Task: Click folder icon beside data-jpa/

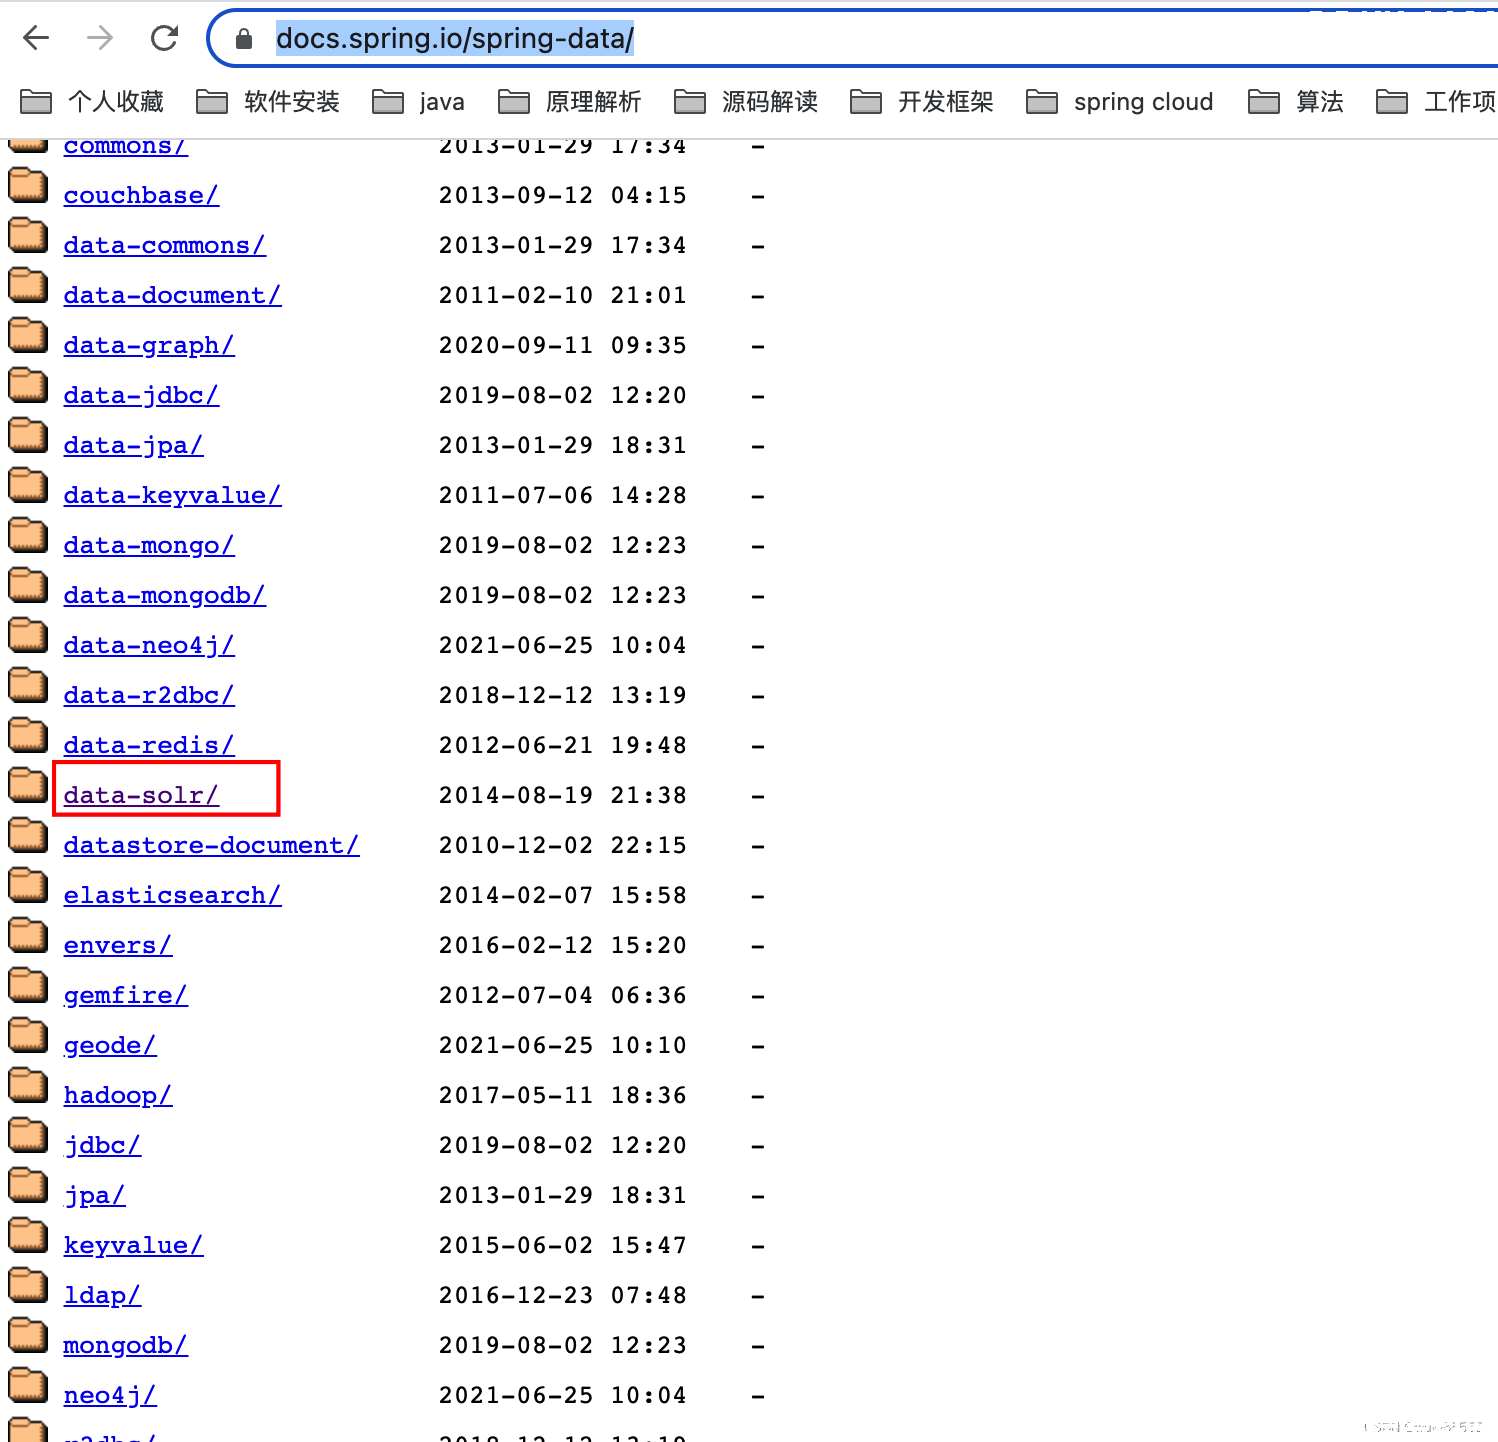Action: tap(28, 435)
